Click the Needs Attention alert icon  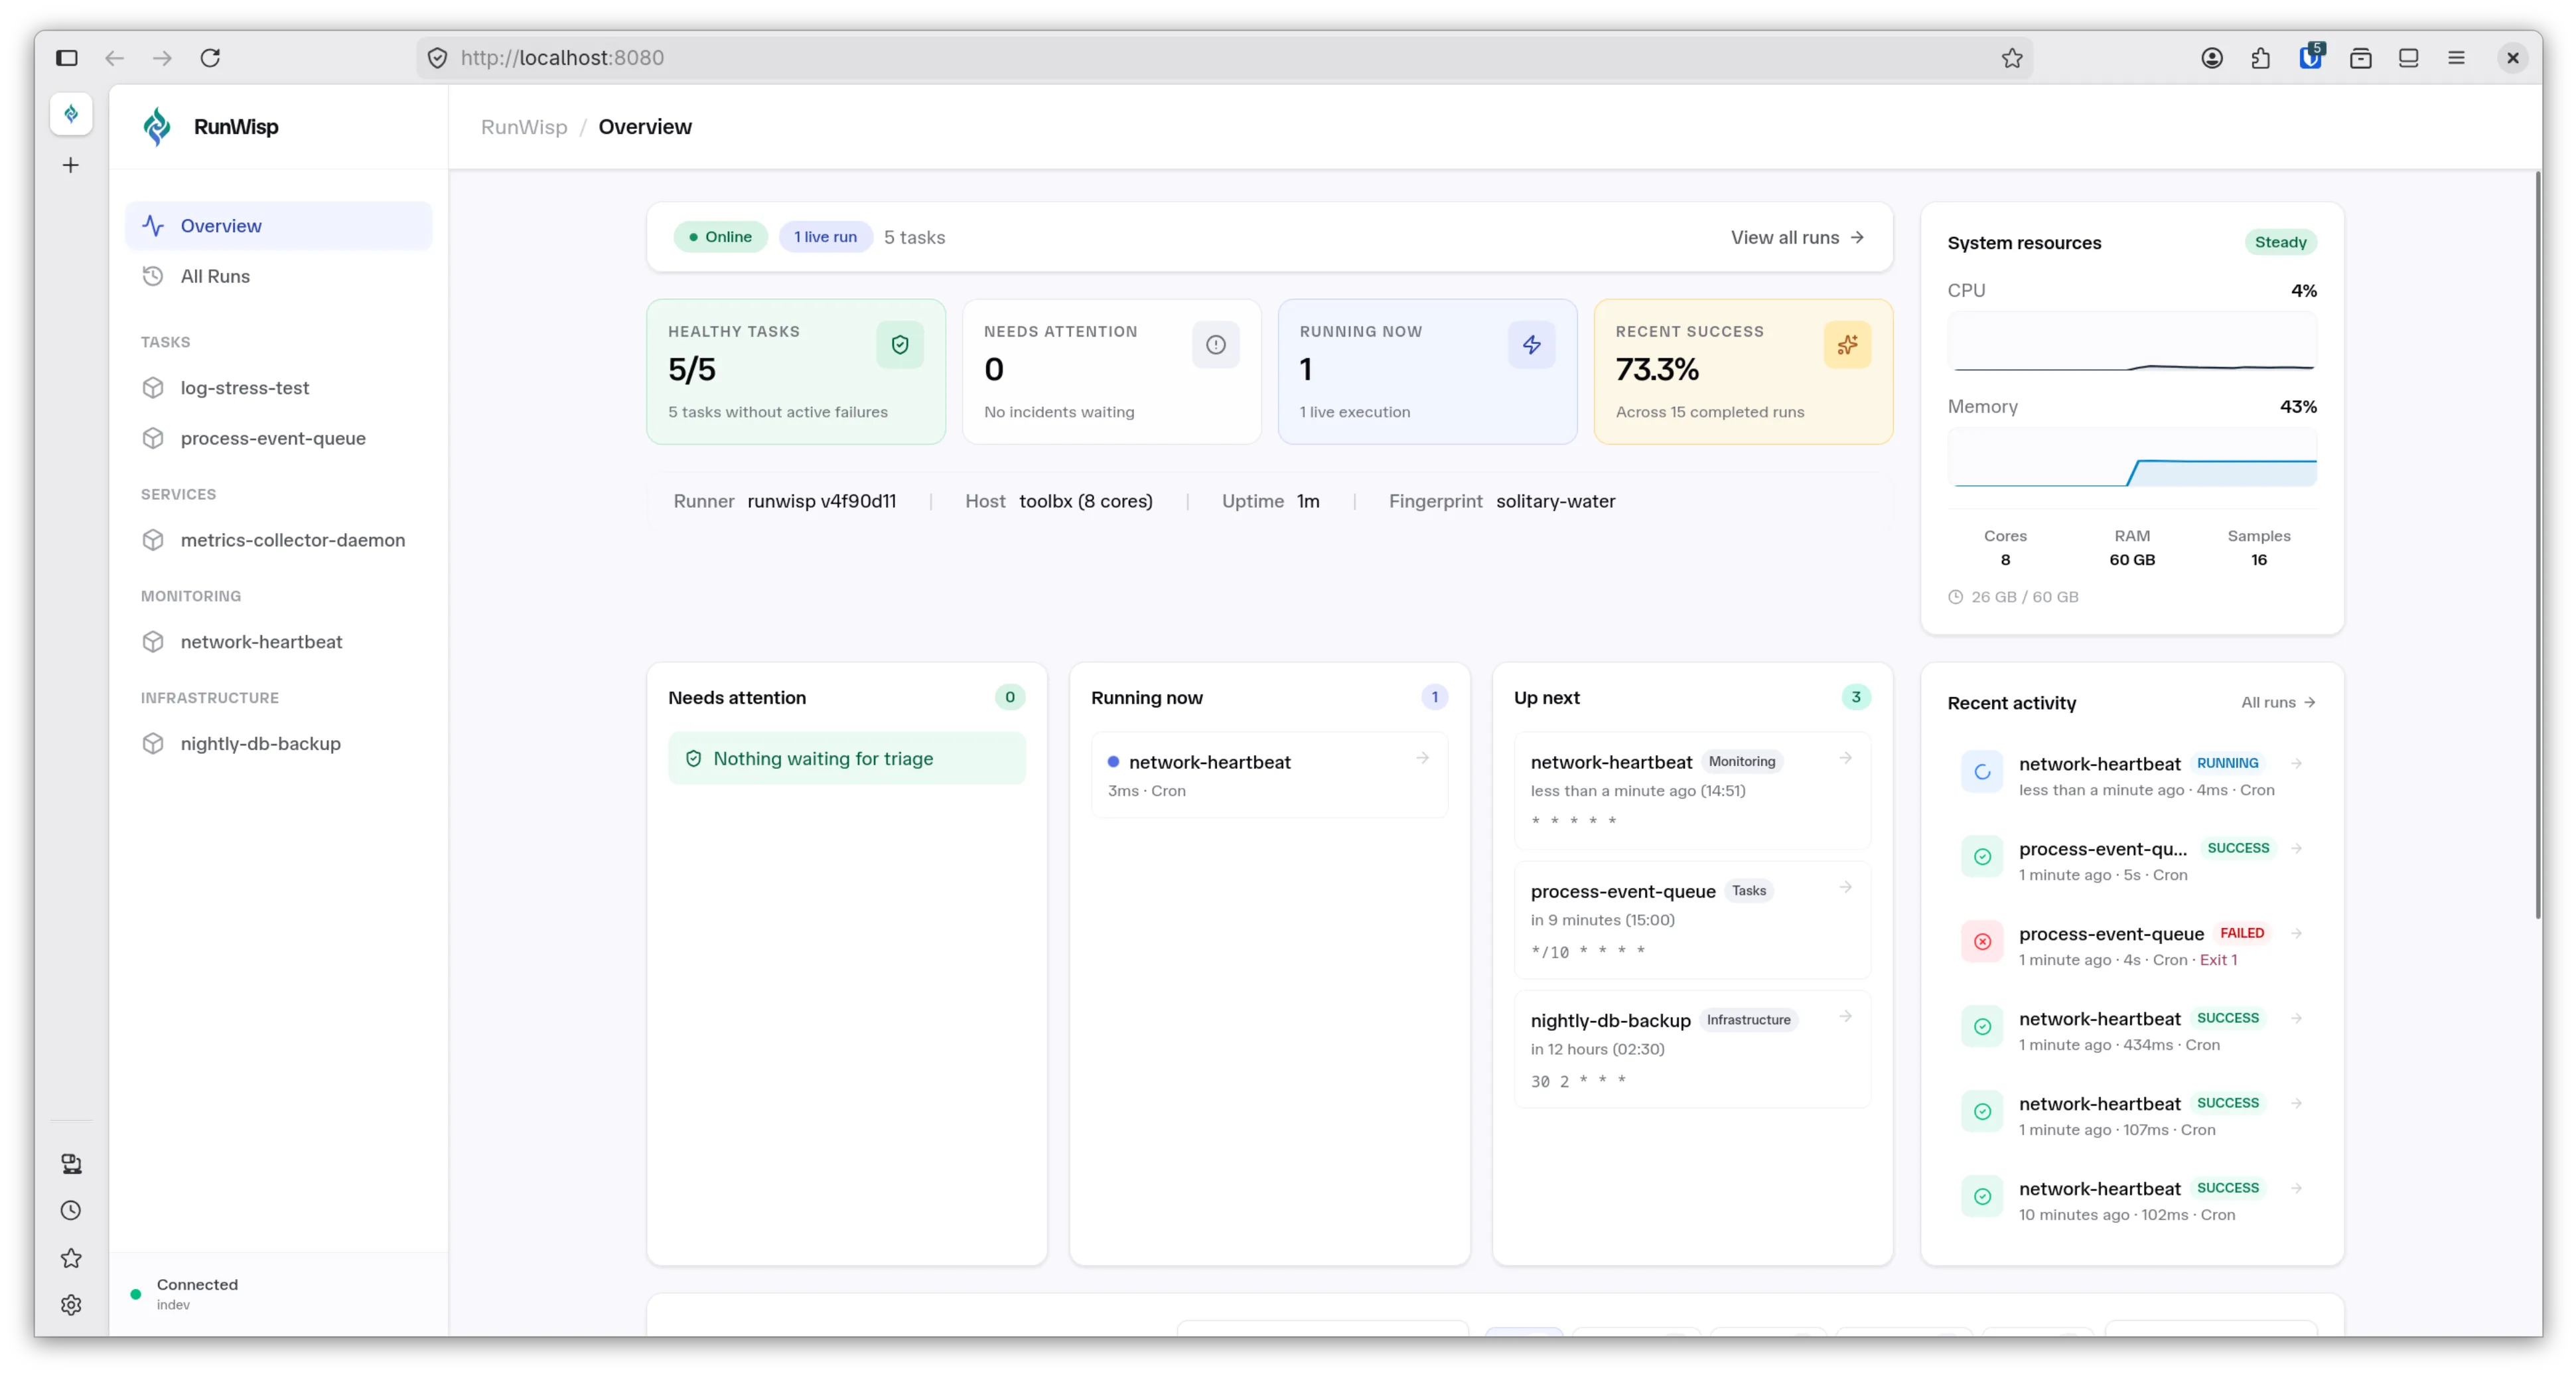pyautogui.click(x=1216, y=345)
